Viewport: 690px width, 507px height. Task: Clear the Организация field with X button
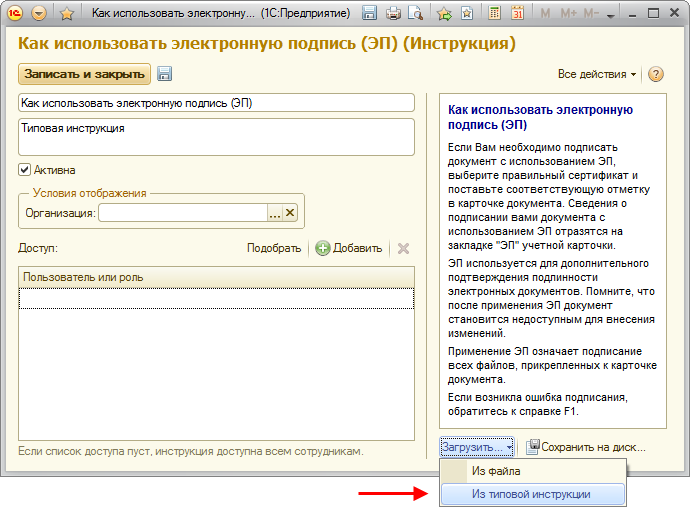tap(291, 212)
